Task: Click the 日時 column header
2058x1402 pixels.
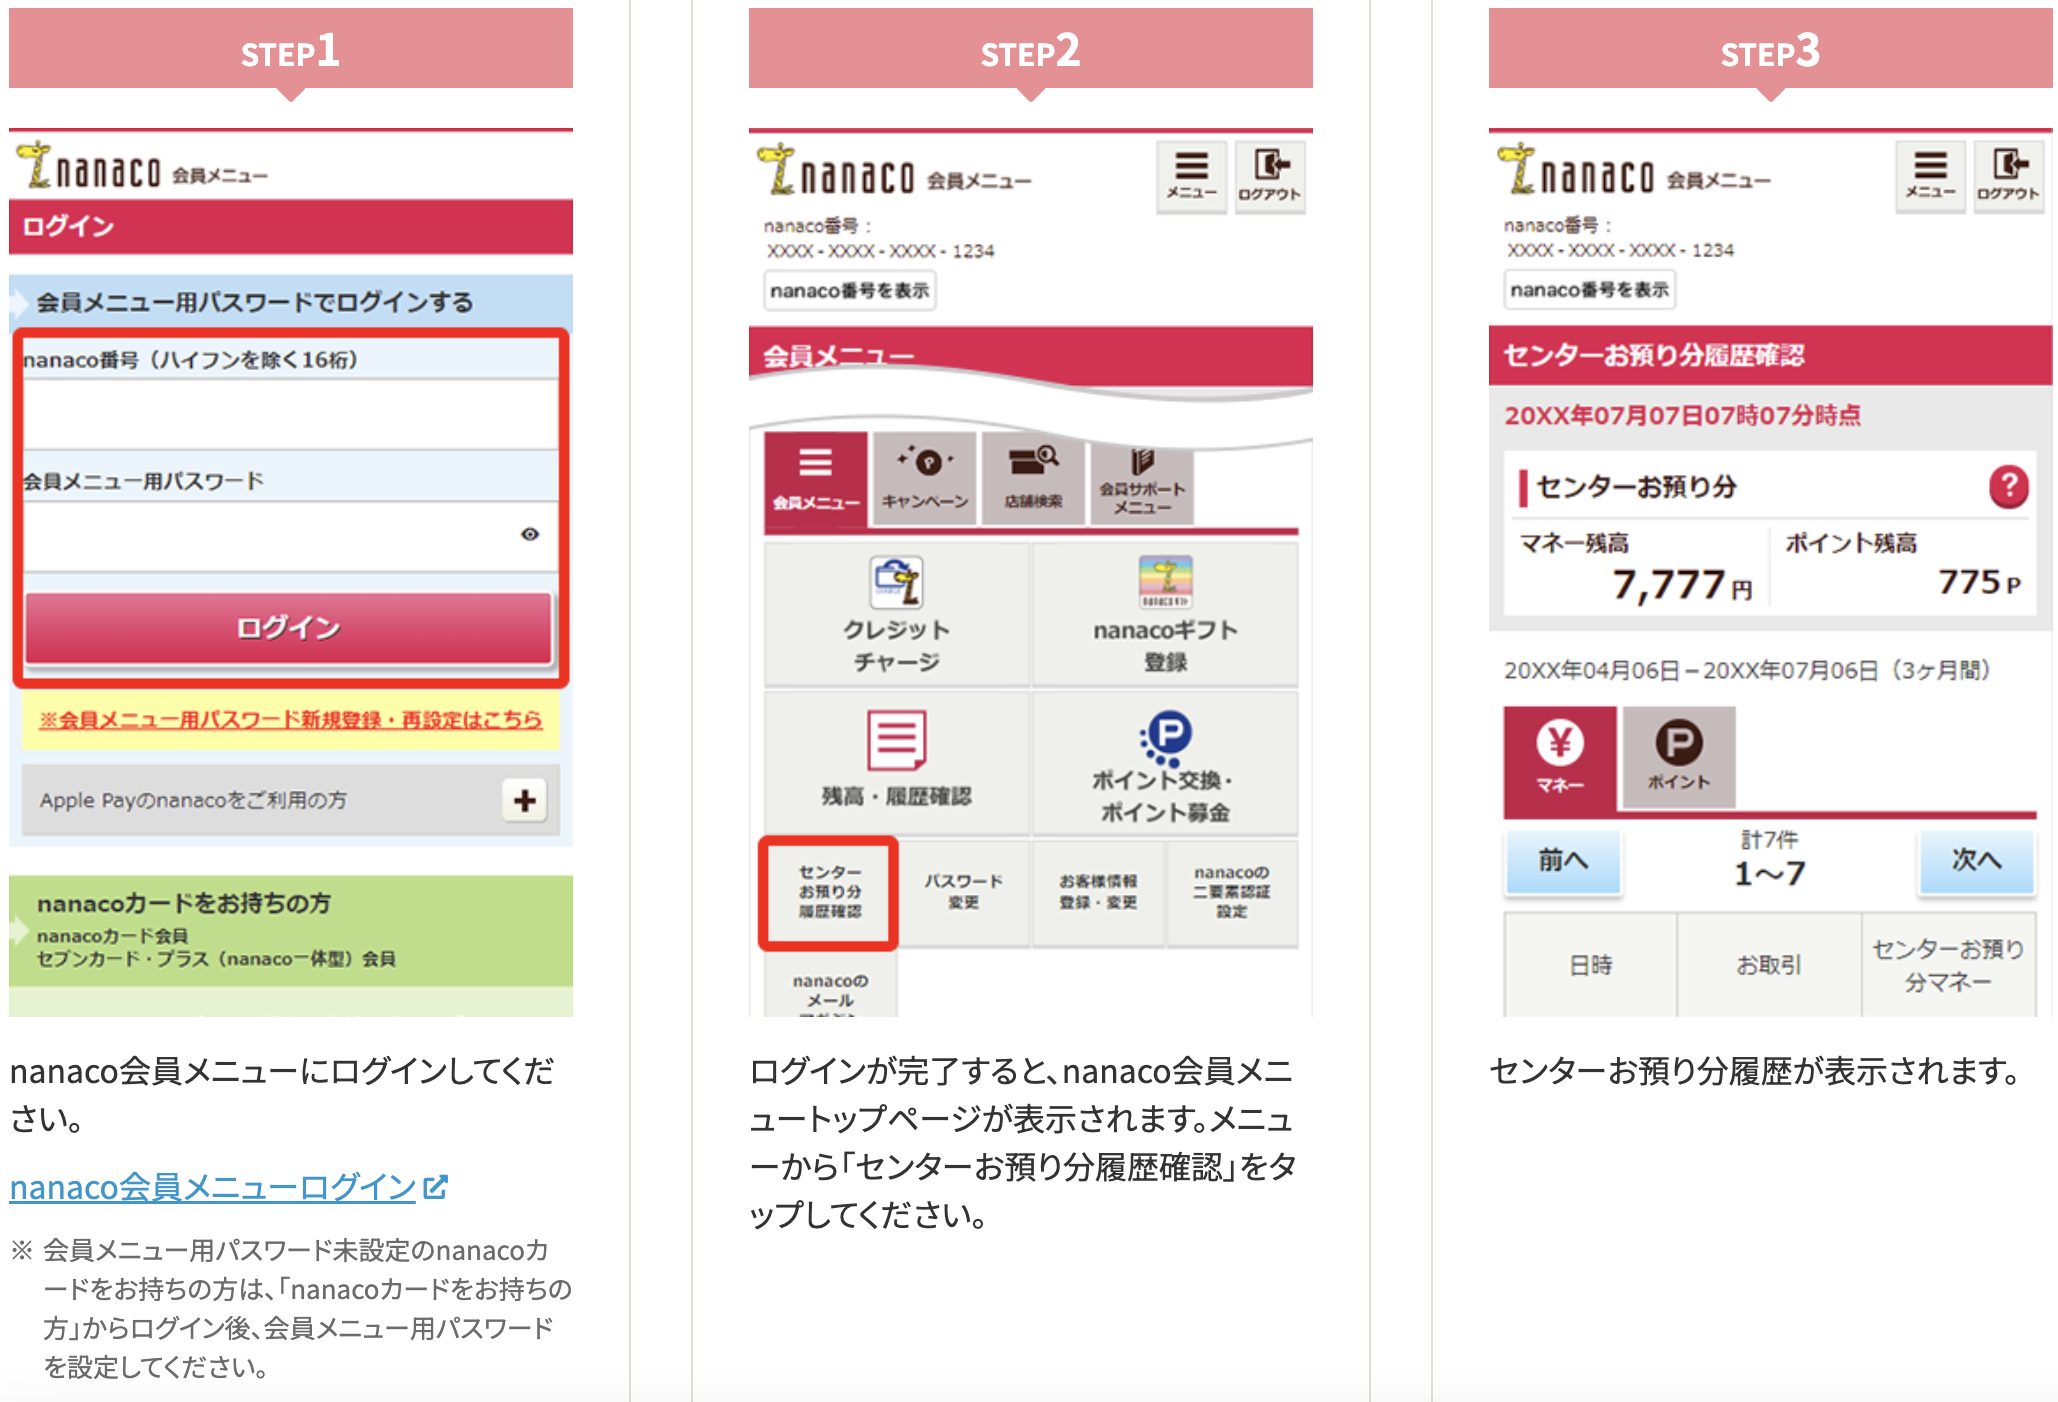Action: pyautogui.click(x=1591, y=965)
